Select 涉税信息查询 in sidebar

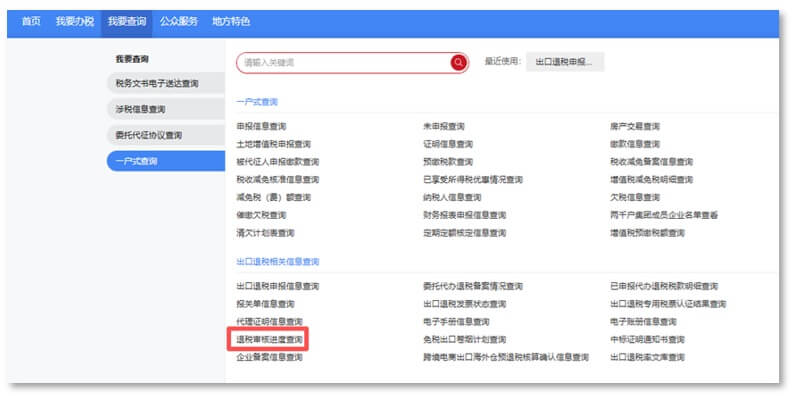(x=166, y=109)
